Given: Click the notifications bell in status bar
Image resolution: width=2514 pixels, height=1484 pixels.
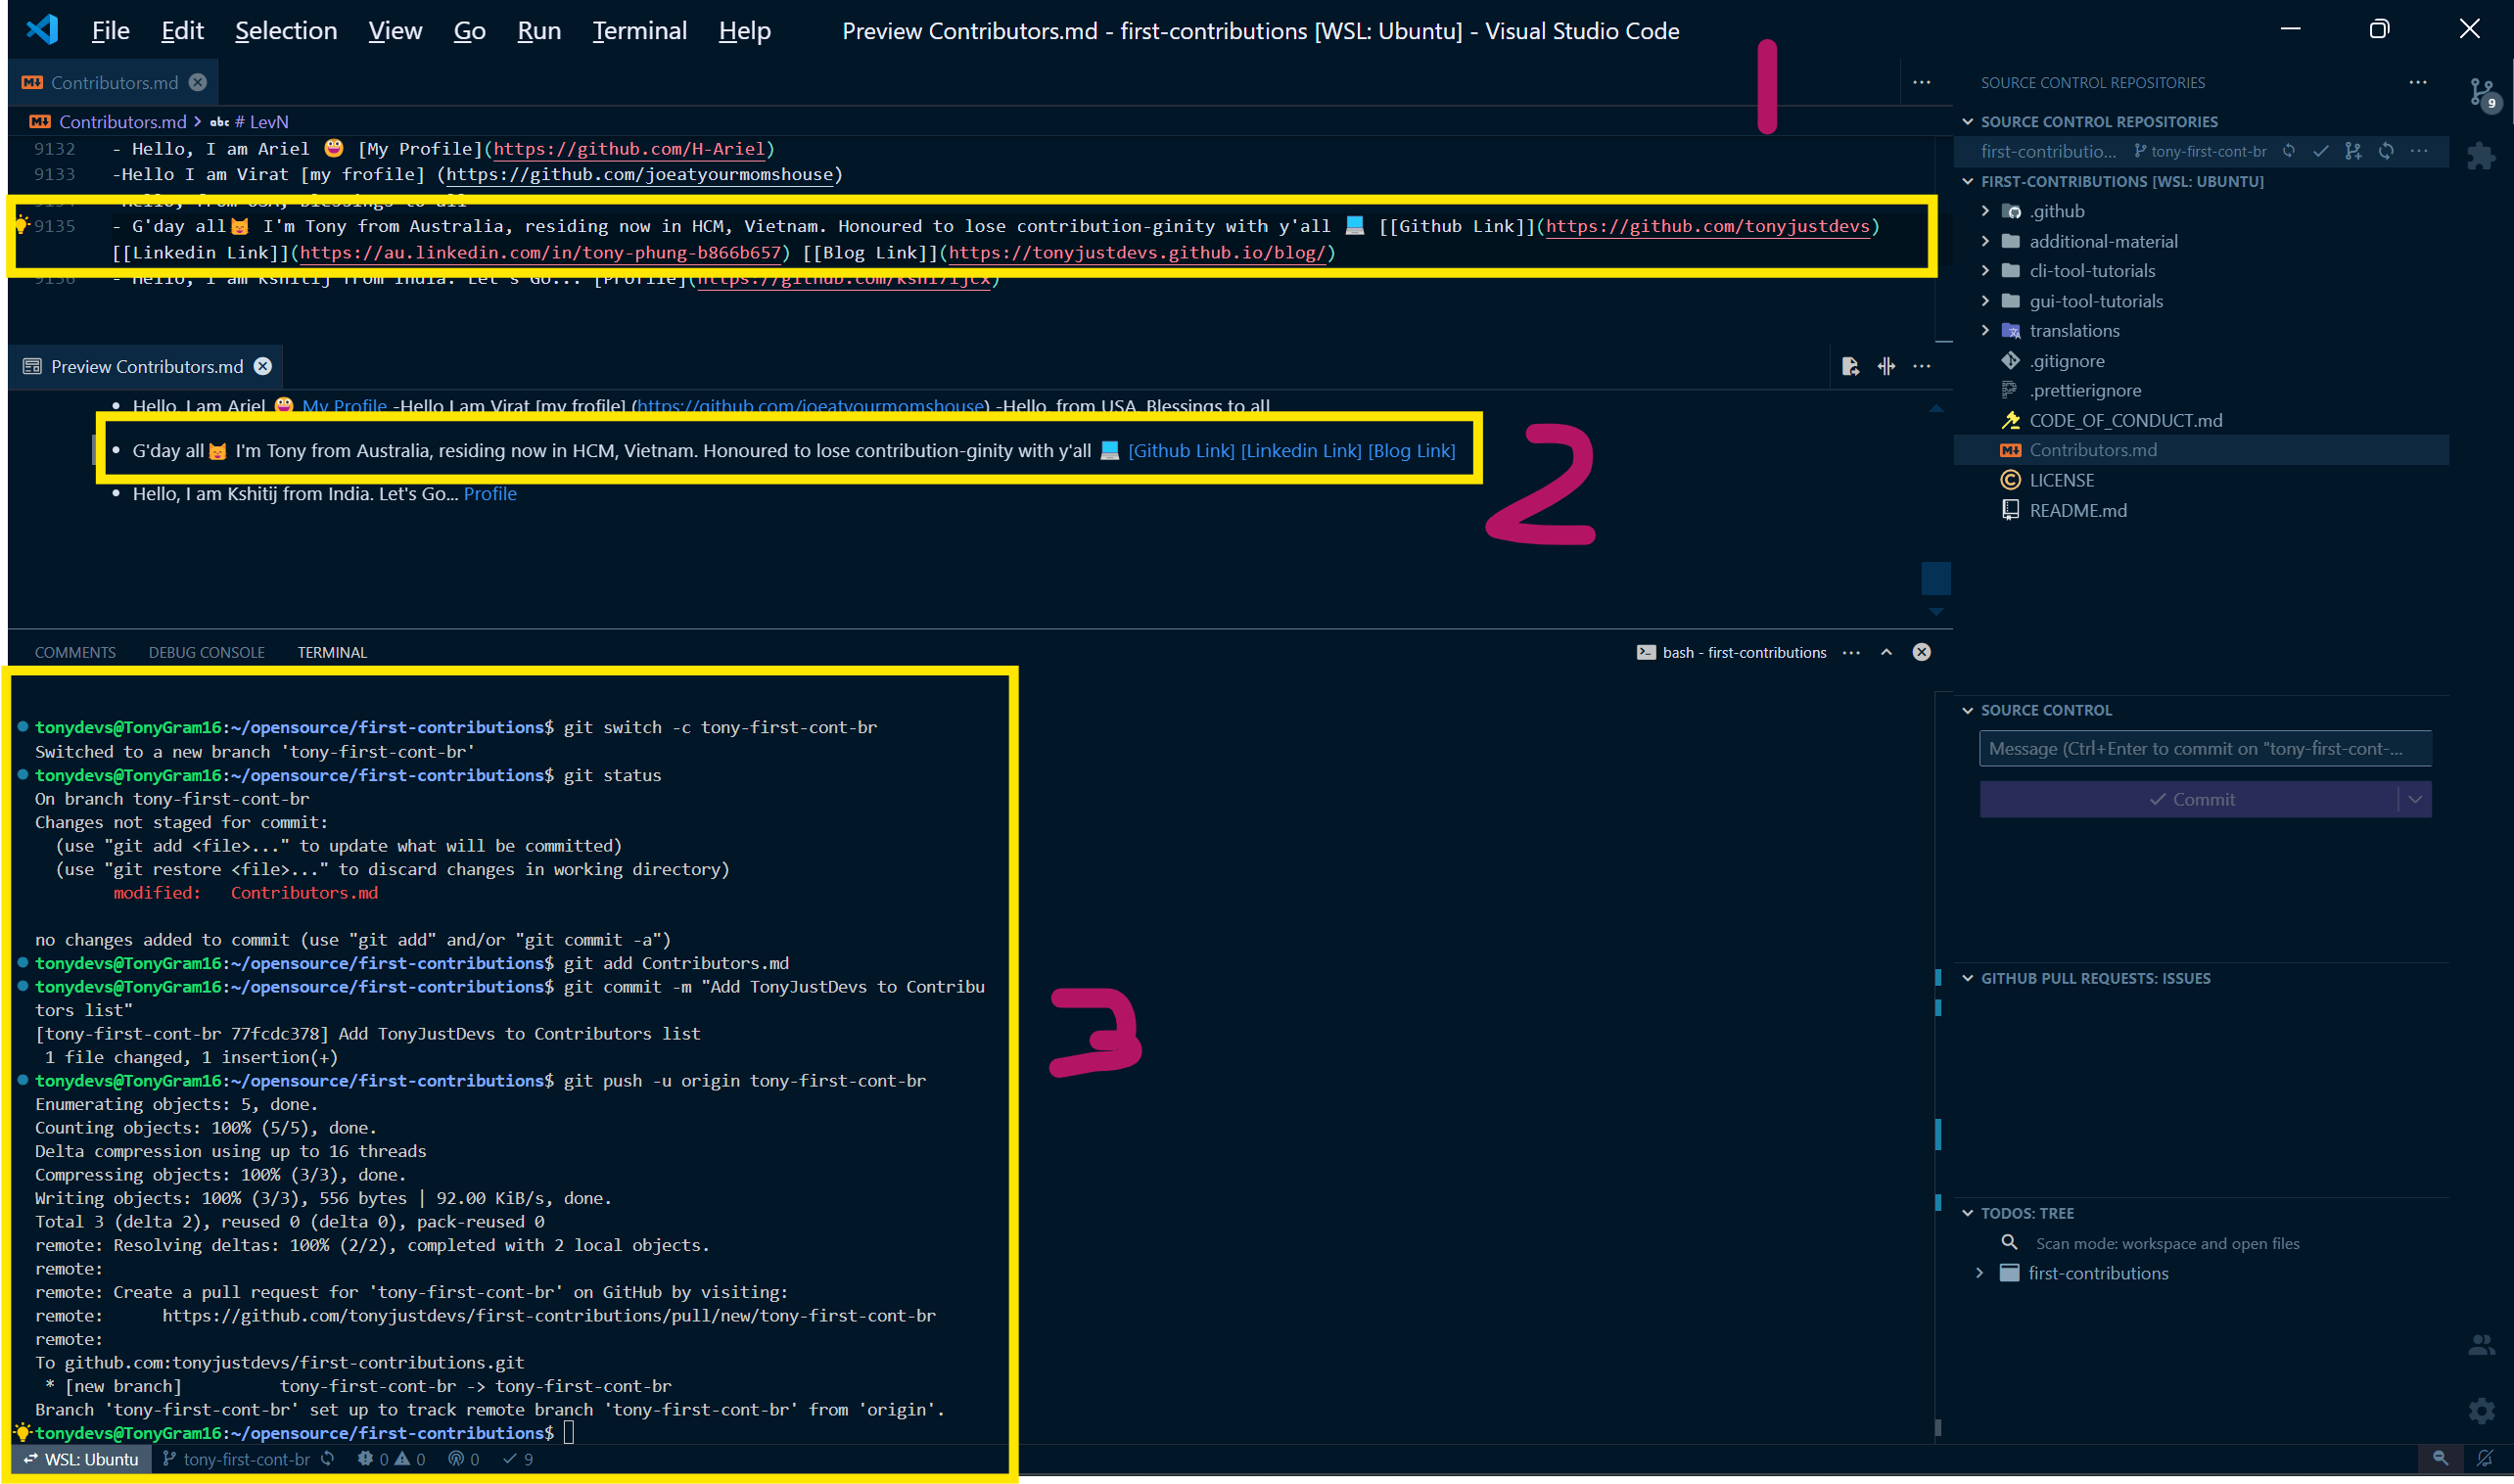Looking at the screenshot, I should coord(2484,1459).
